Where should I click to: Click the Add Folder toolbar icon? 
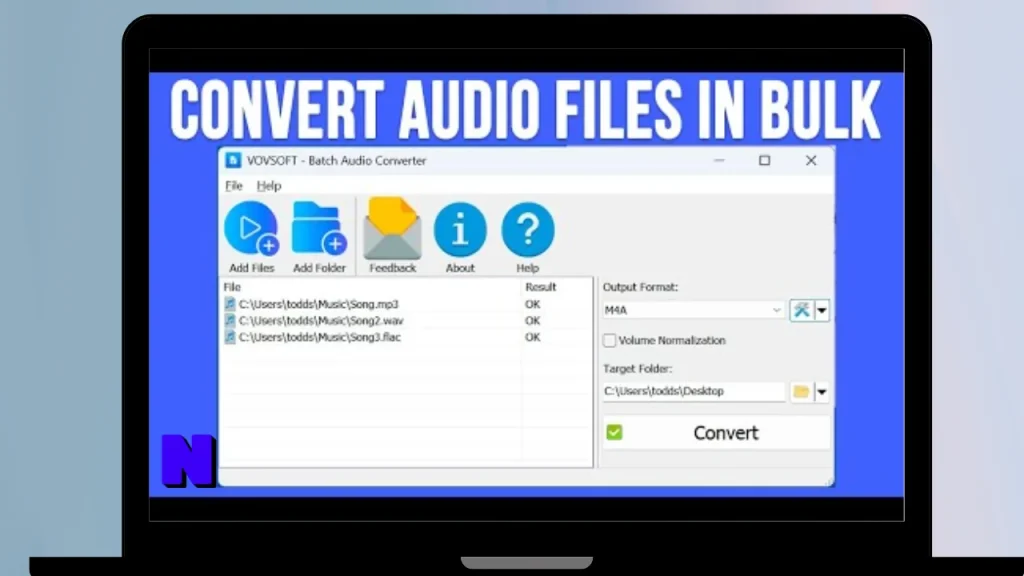[319, 229]
